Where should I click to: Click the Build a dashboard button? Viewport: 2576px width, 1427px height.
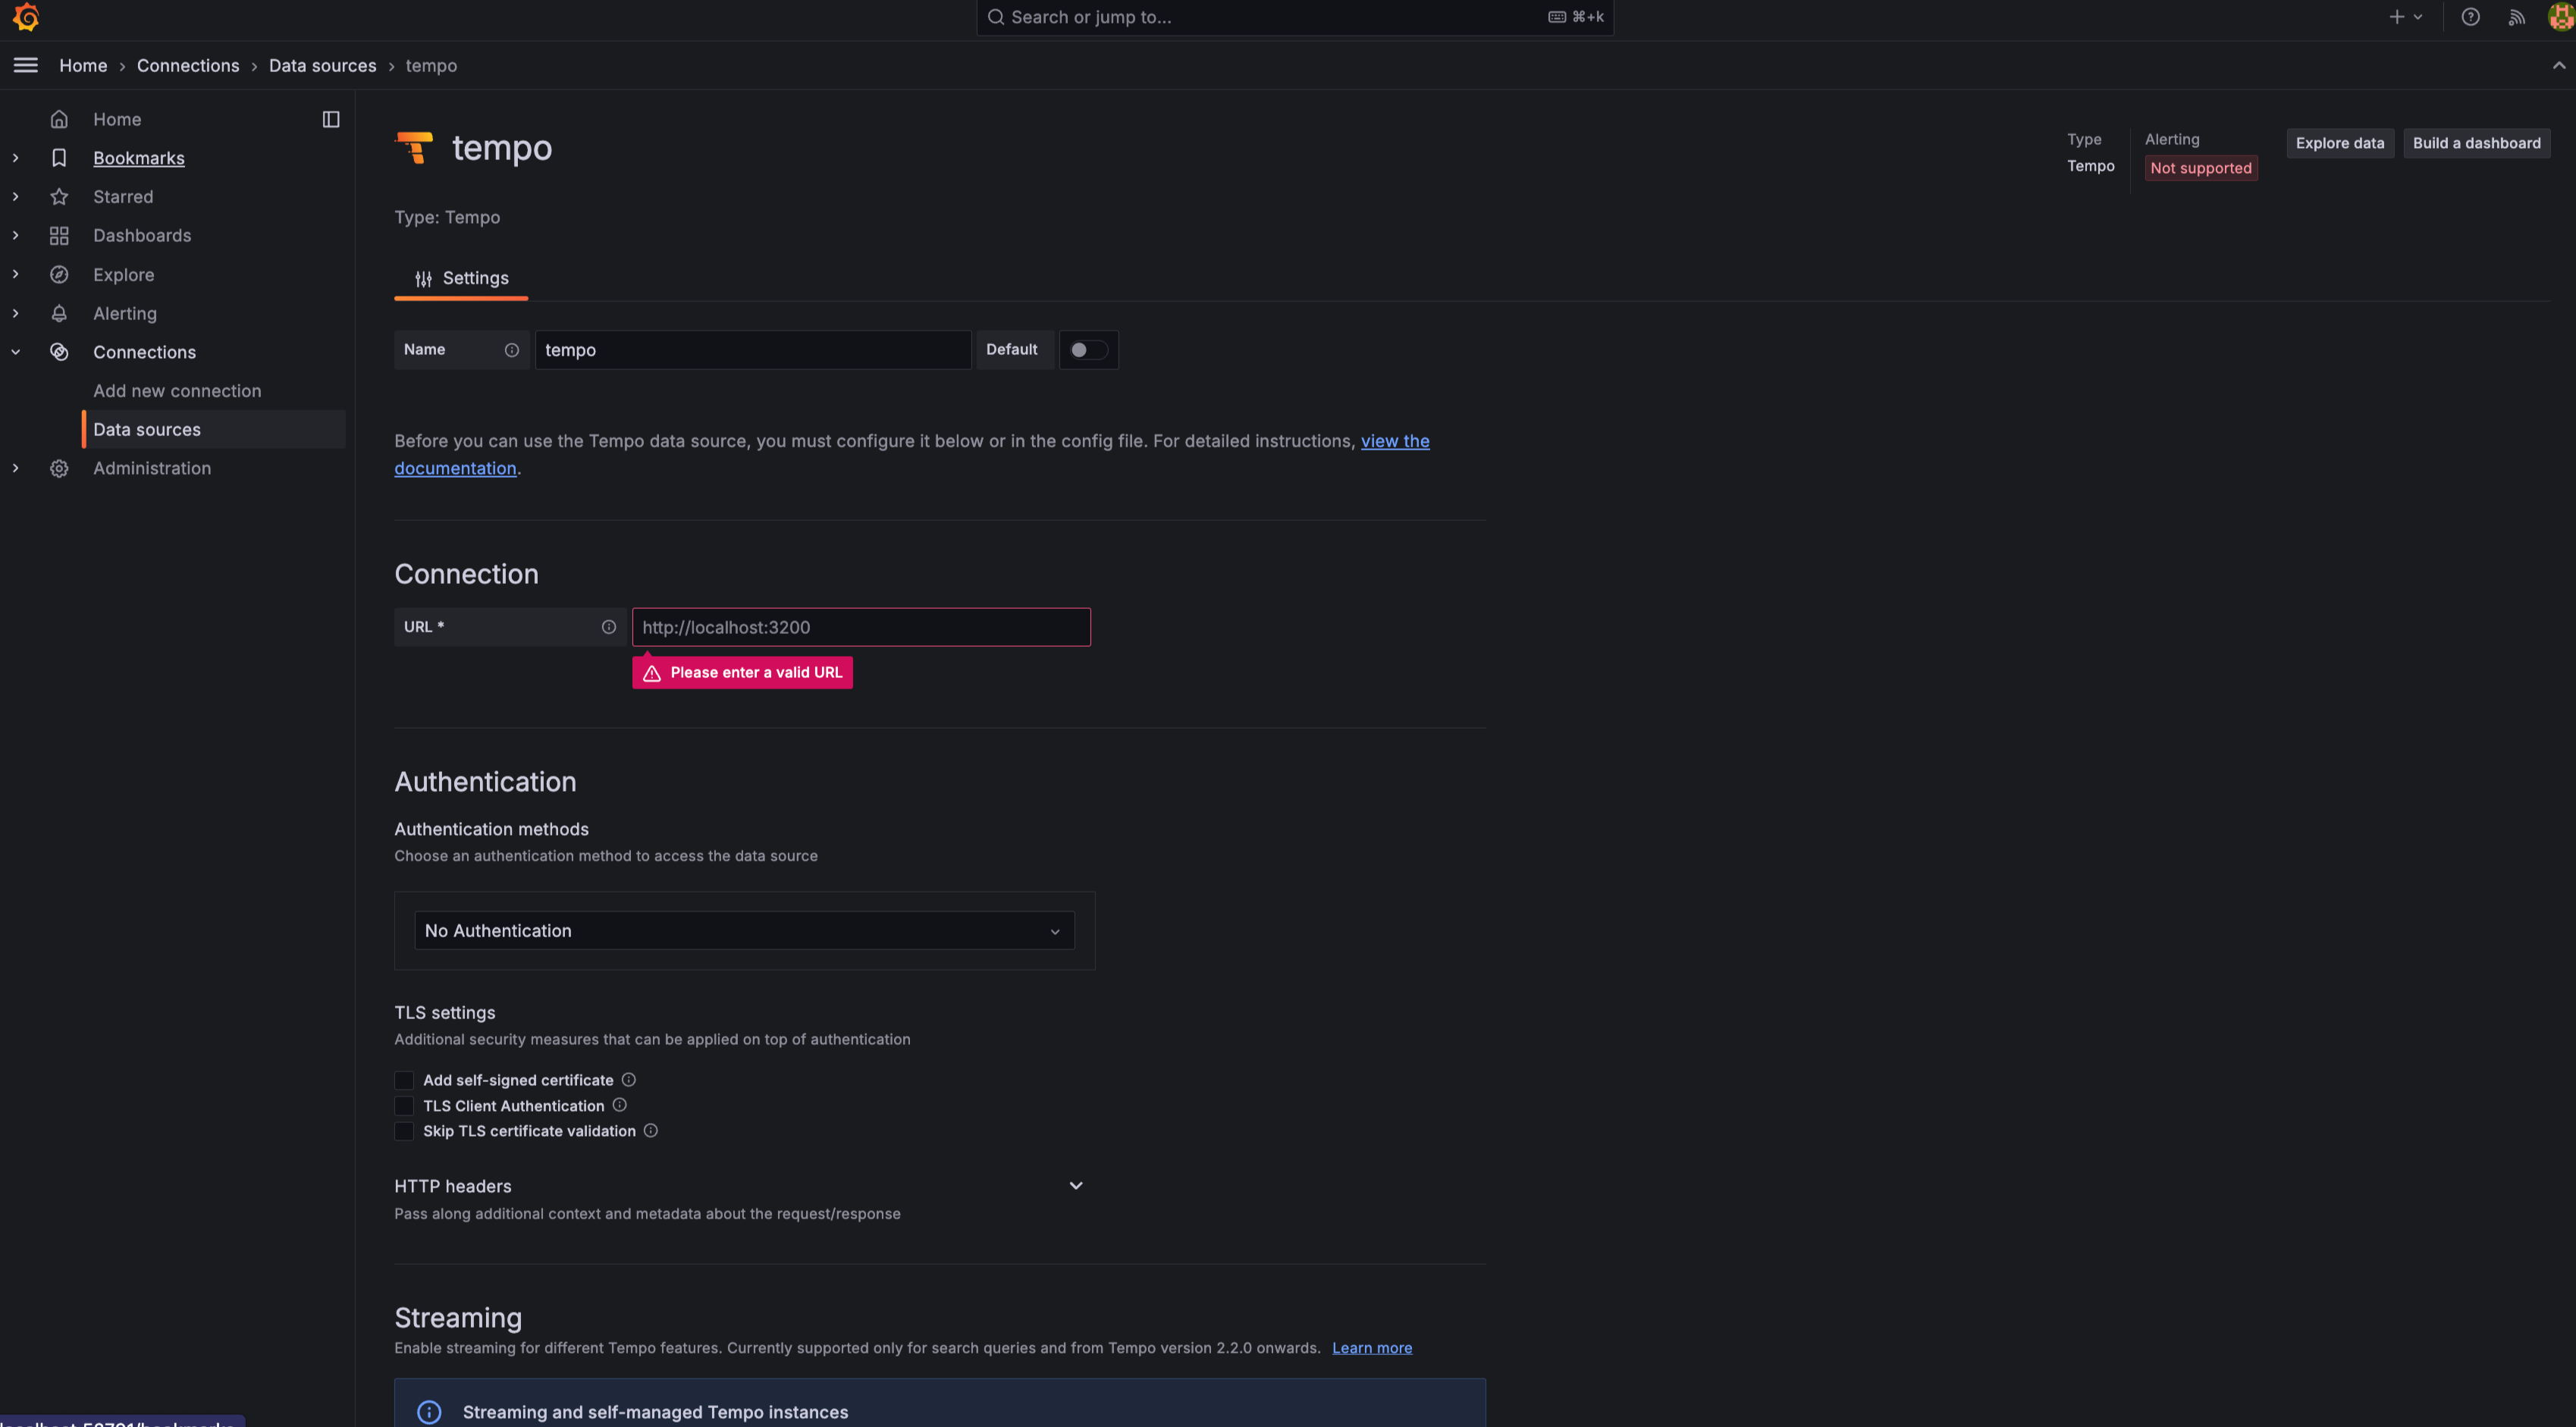[x=2476, y=142]
